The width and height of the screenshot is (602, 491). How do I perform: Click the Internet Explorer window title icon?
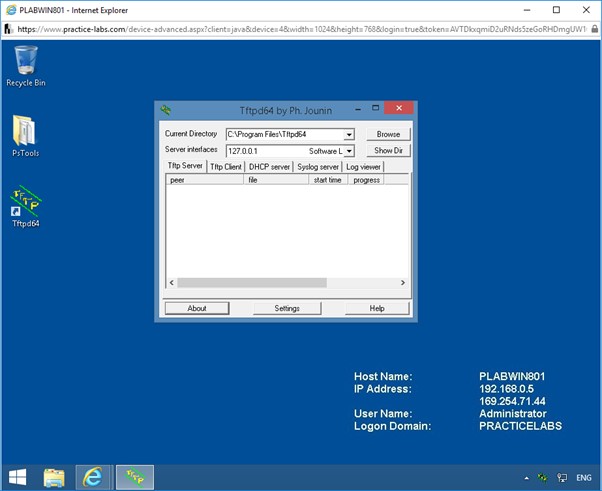(x=11, y=10)
